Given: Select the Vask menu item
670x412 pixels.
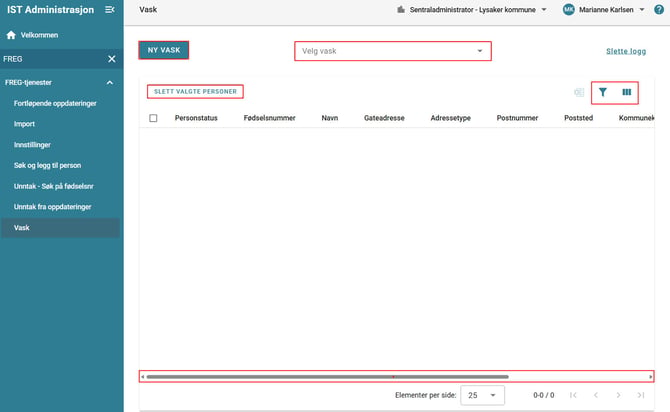Looking at the screenshot, I should point(61,228).
